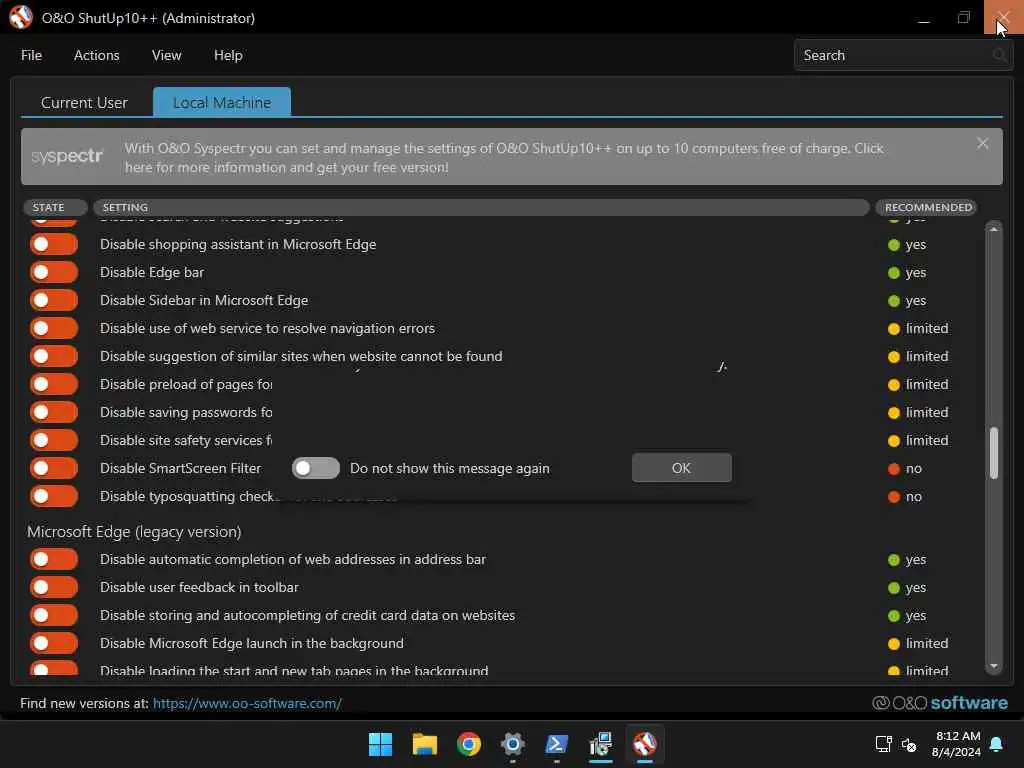Open the View menu
1024x768 pixels.
tap(167, 56)
